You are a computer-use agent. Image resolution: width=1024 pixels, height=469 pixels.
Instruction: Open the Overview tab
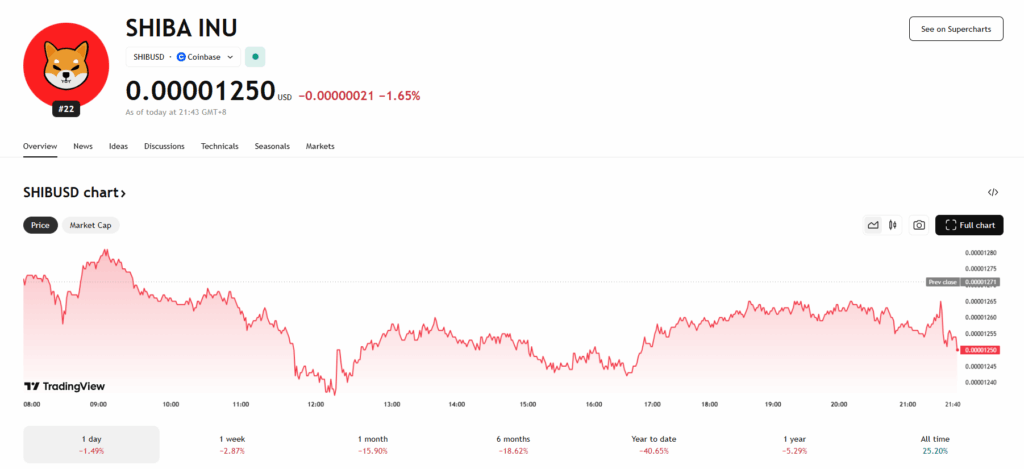point(40,146)
